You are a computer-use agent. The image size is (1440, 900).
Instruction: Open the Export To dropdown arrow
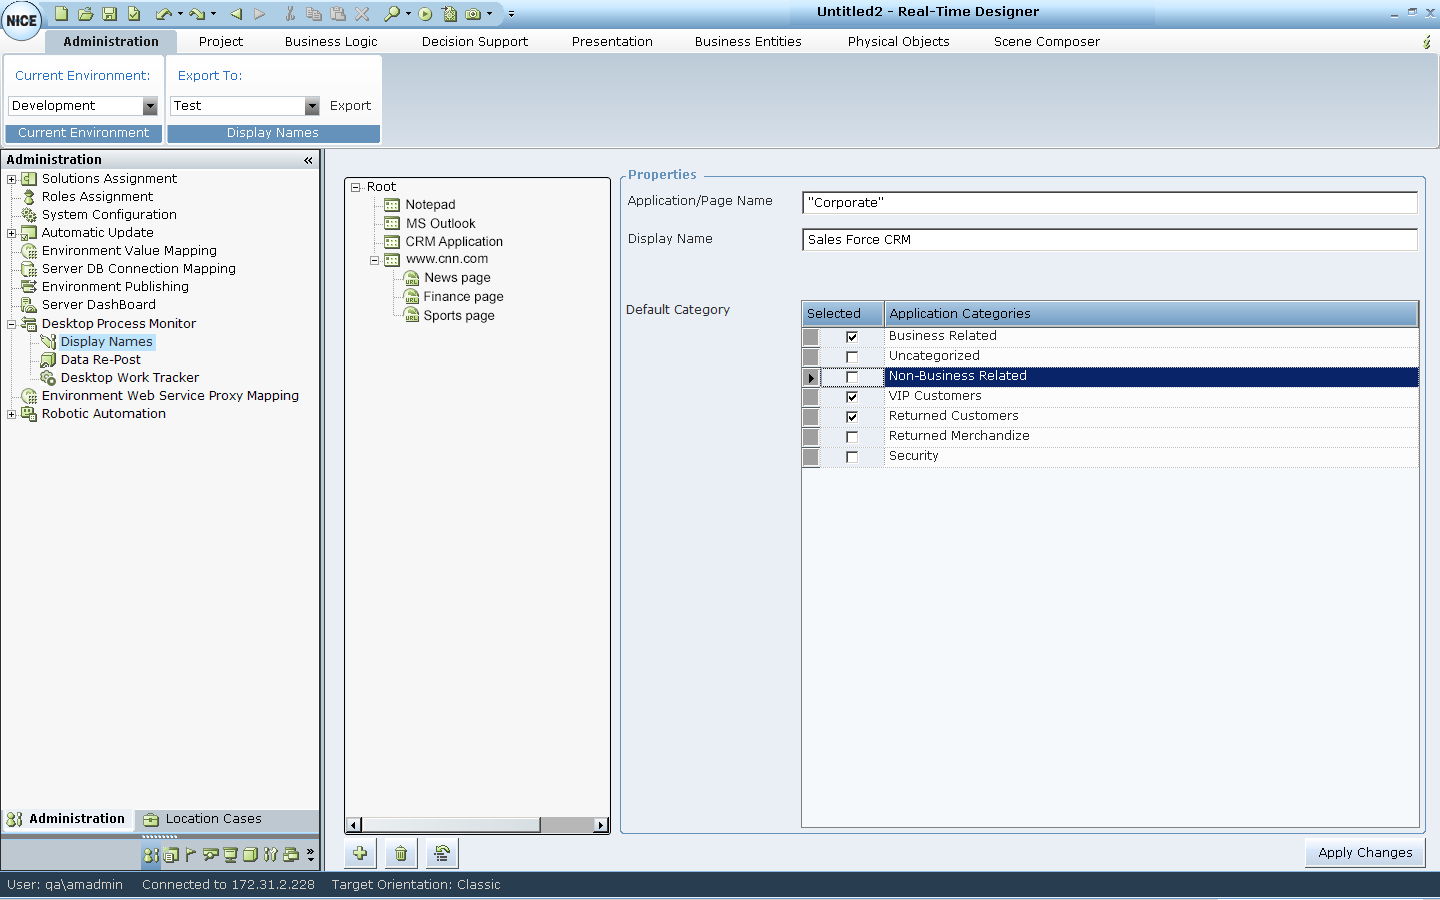click(312, 106)
